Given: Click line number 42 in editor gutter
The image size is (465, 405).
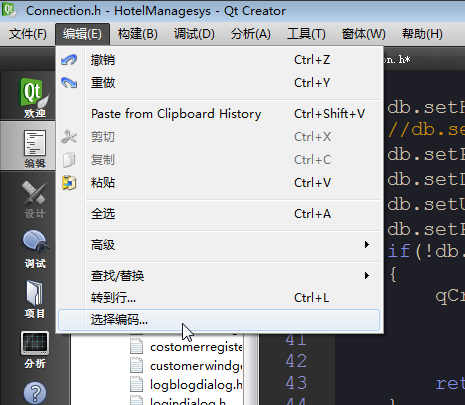Looking at the screenshot, I should point(296,361).
